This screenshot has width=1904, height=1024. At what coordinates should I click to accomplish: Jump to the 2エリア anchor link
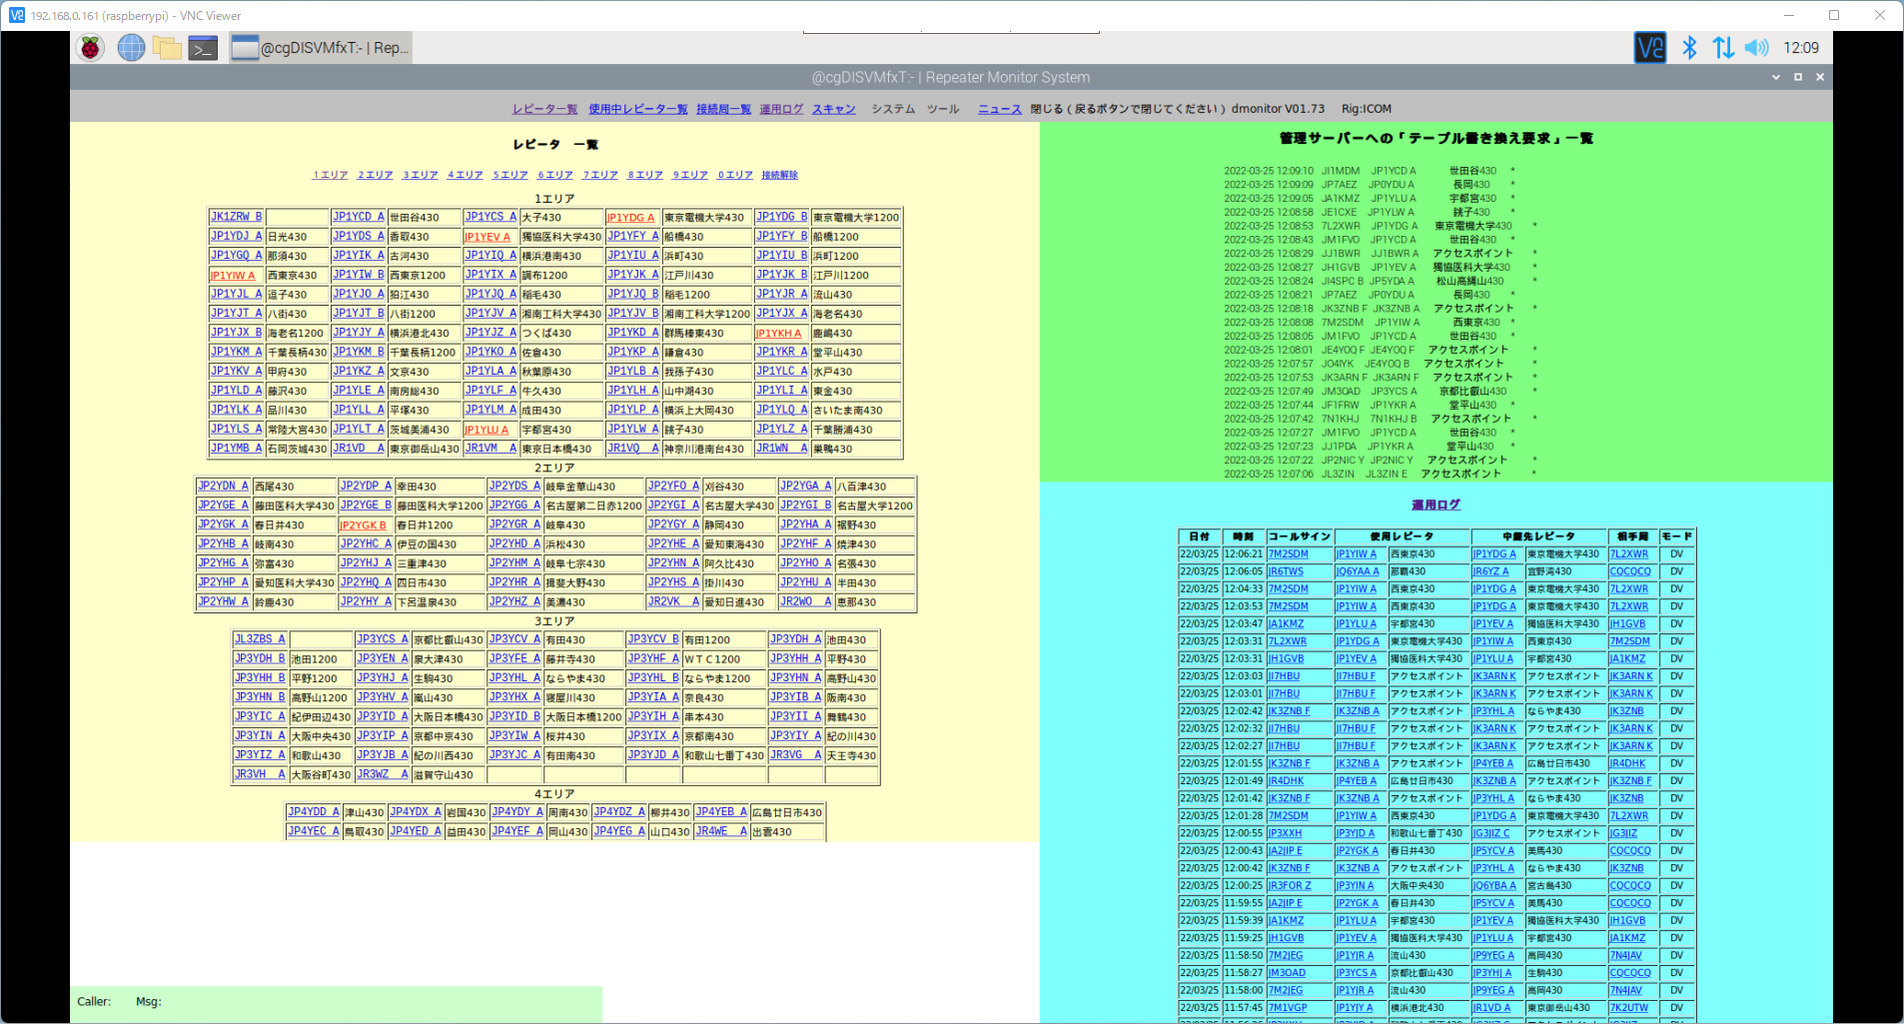click(375, 175)
